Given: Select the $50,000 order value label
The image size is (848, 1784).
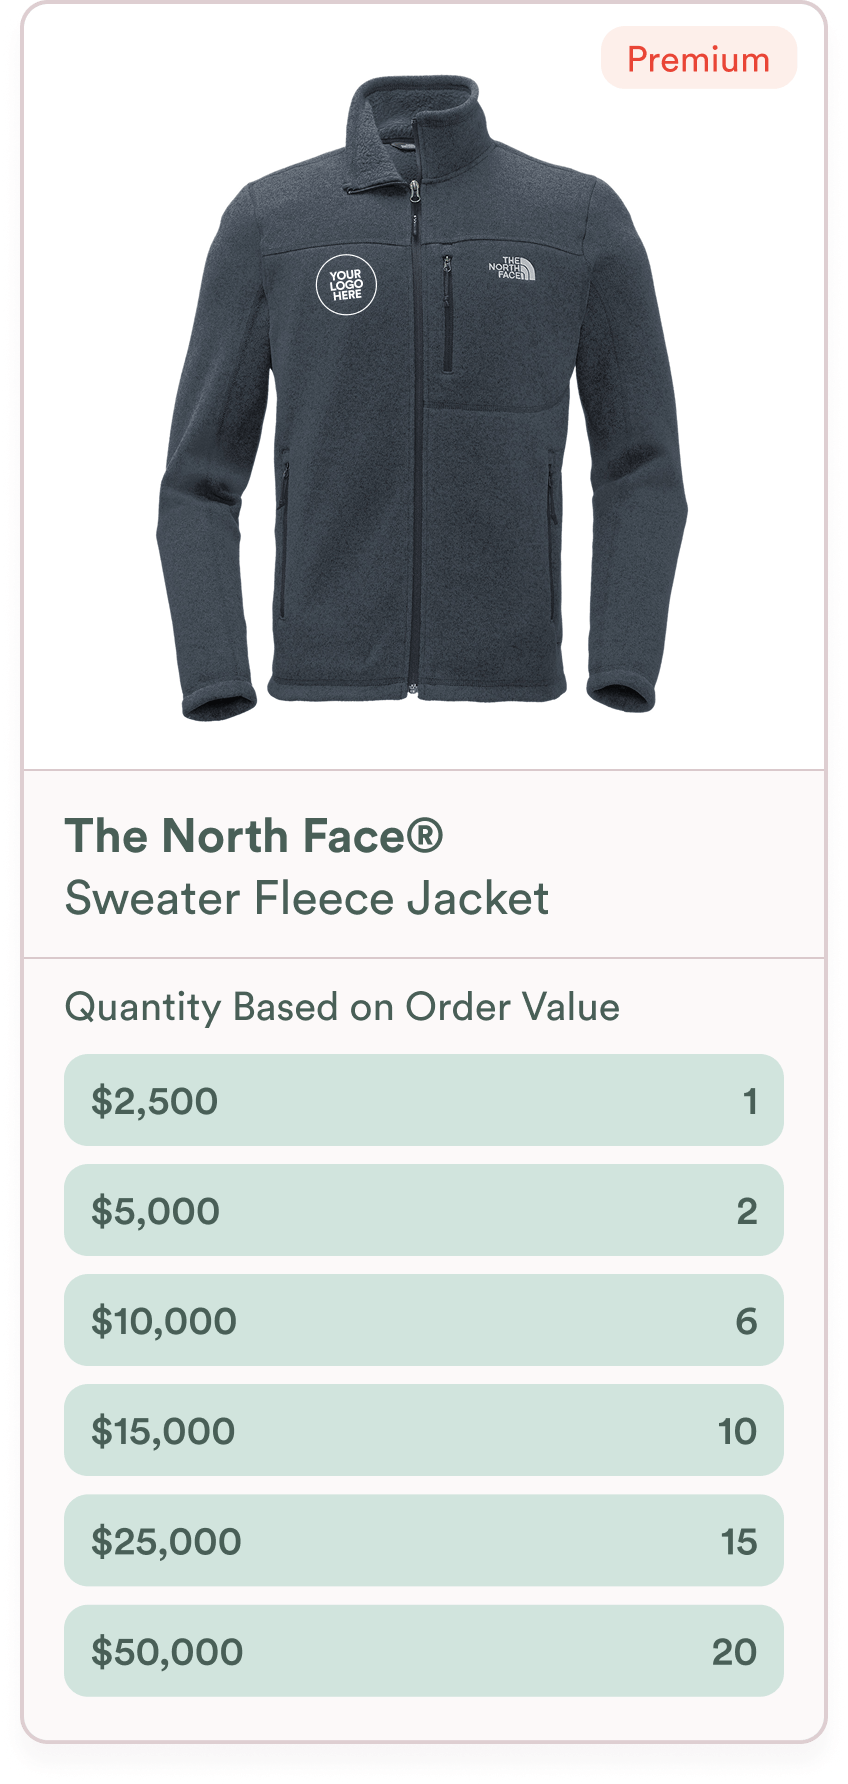Looking at the screenshot, I should coord(167,1652).
